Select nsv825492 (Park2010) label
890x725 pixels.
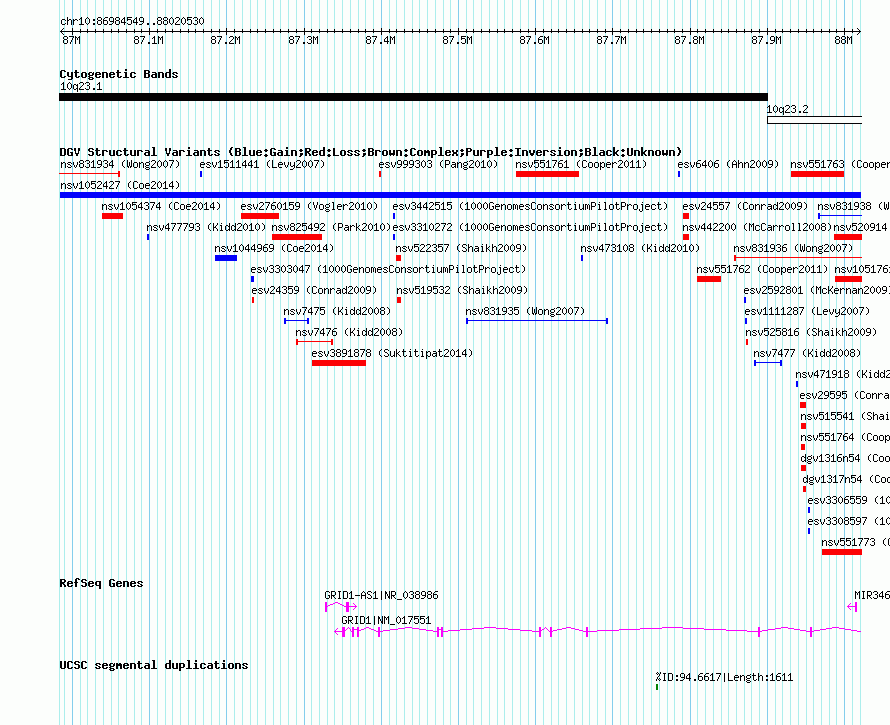[329, 227]
